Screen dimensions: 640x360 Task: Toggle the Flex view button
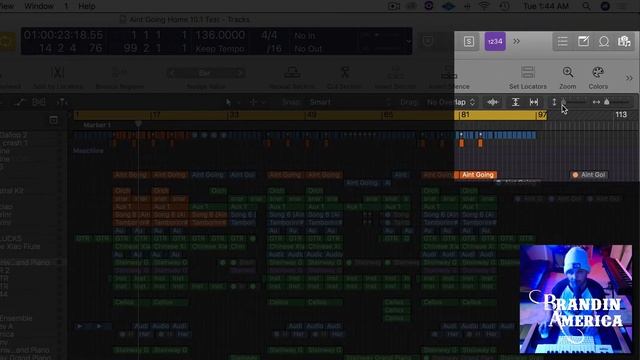coord(39,102)
